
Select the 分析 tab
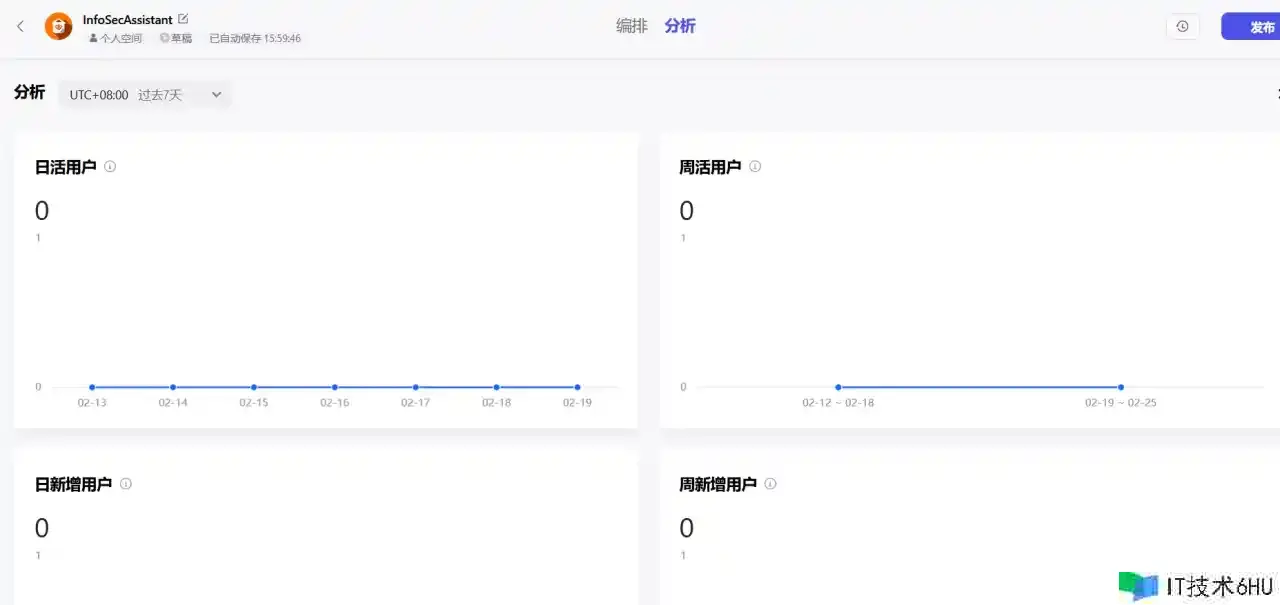pyautogui.click(x=680, y=26)
